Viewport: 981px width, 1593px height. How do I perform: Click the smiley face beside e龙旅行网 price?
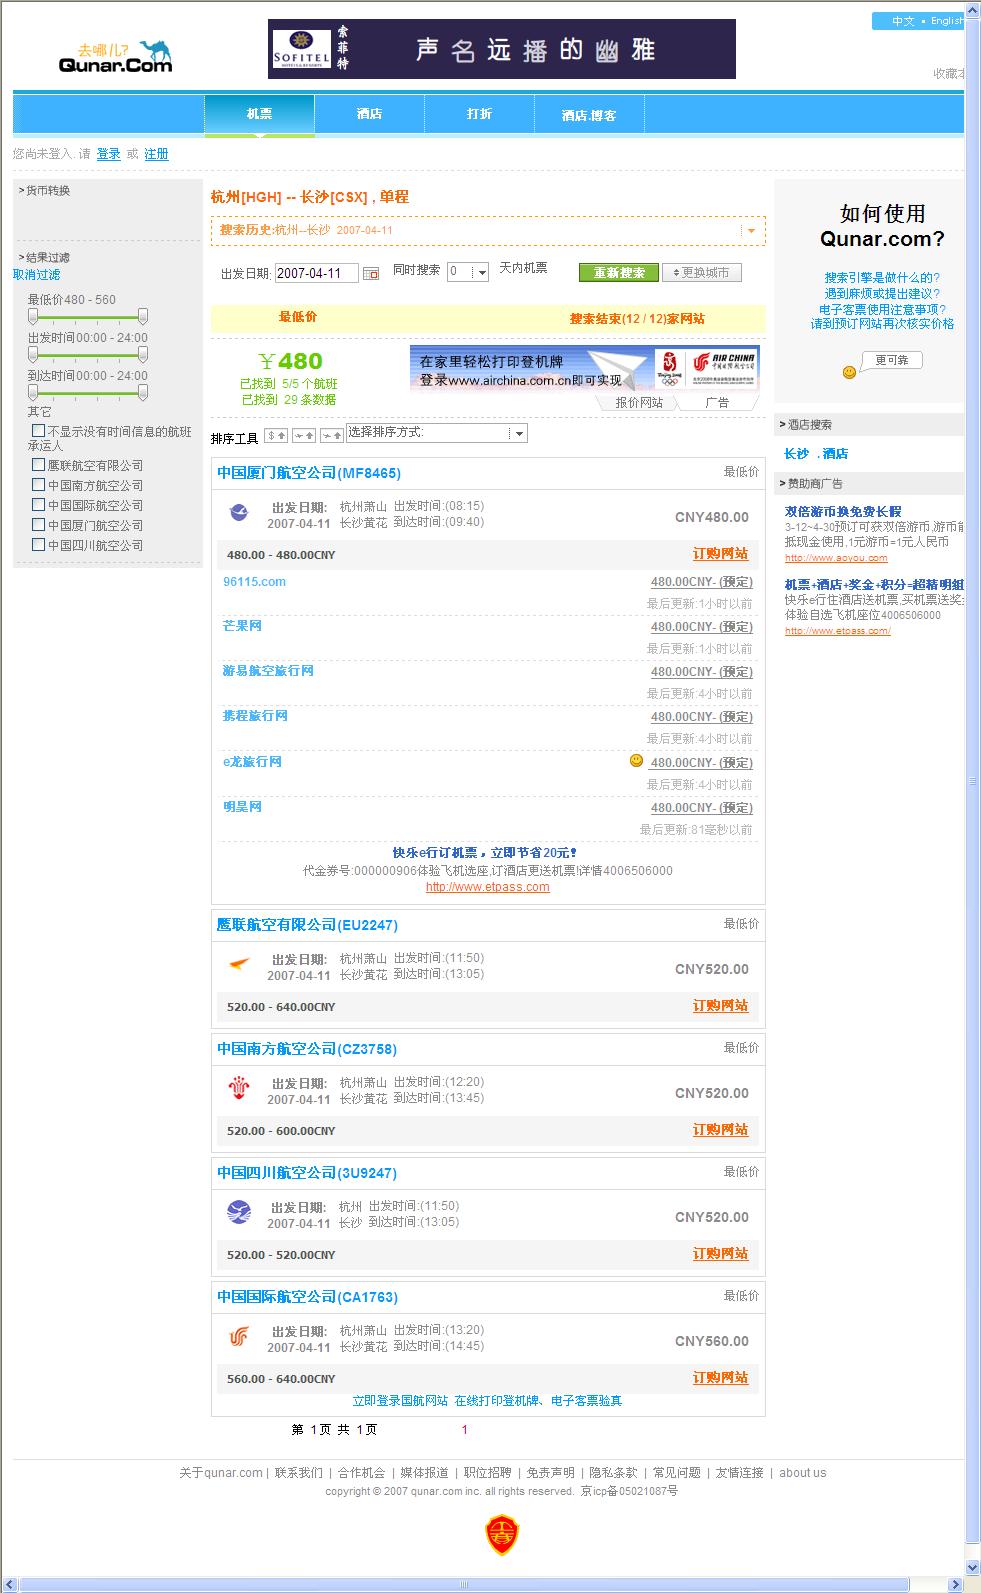click(636, 761)
